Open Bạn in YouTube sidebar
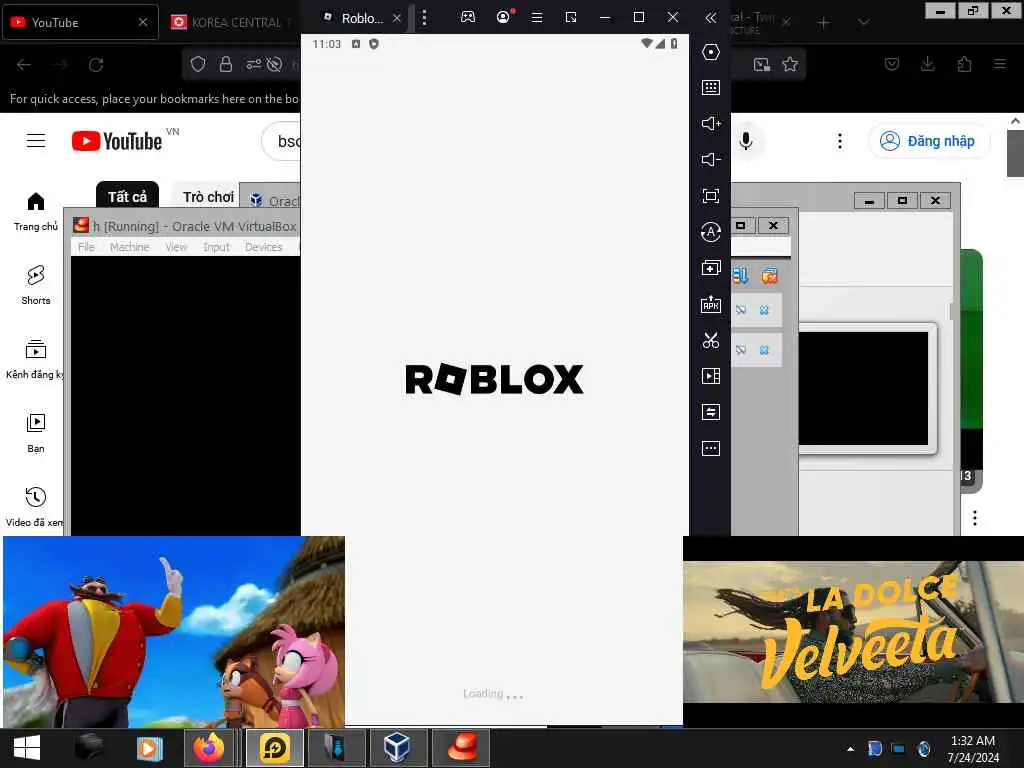 pyautogui.click(x=36, y=433)
